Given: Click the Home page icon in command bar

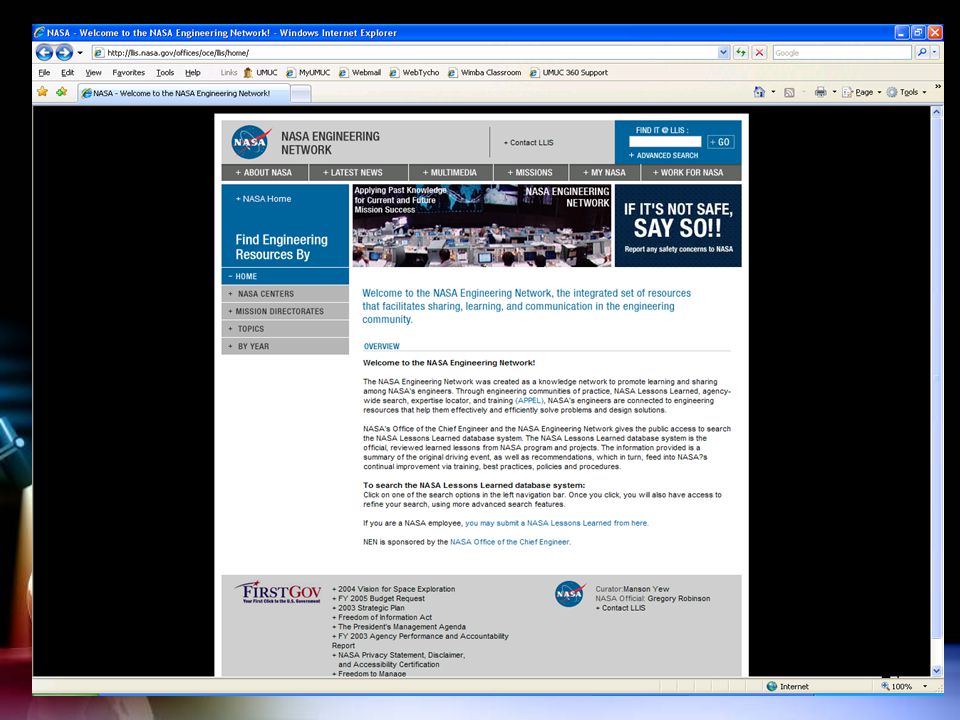Looking at the screenshot, I should pyautogui.click(x=759, y=92).
